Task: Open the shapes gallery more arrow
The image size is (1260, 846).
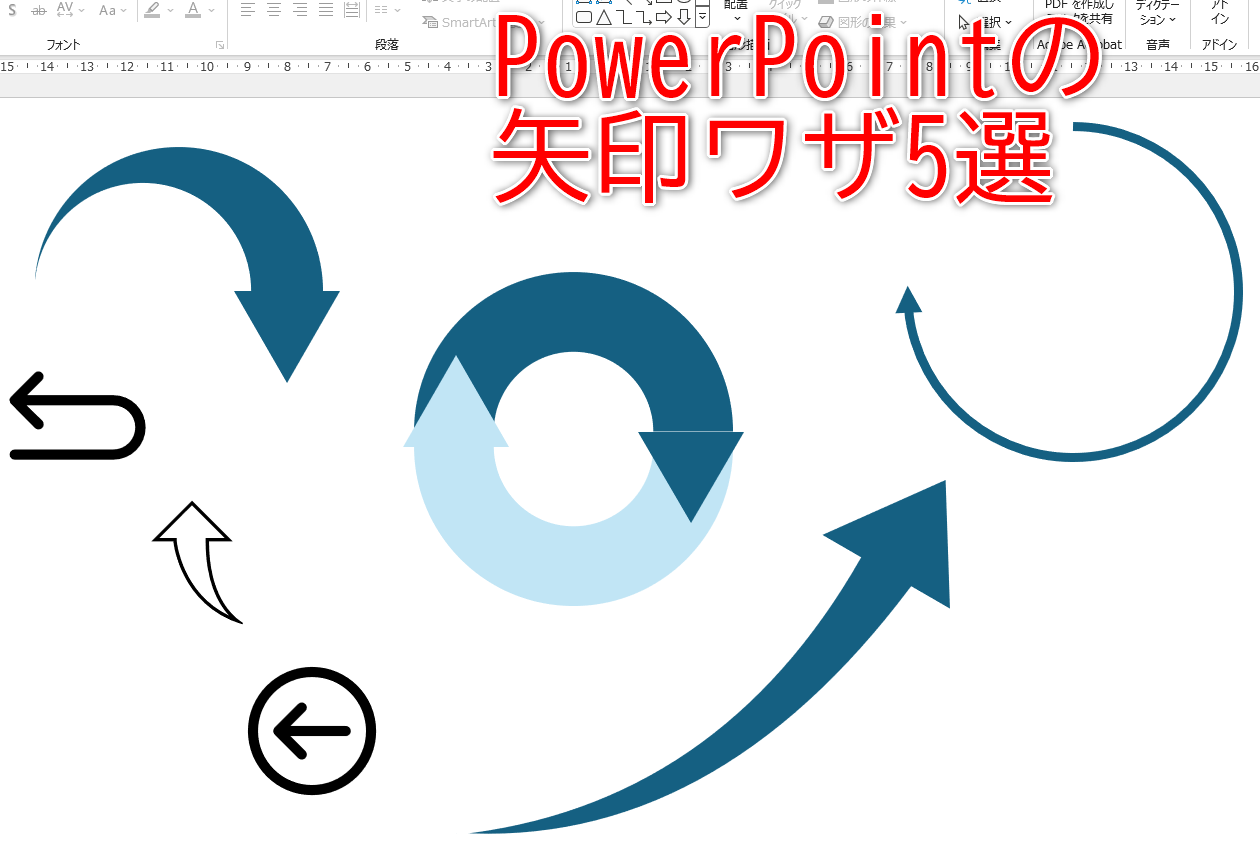Action: tap(703, 16)
